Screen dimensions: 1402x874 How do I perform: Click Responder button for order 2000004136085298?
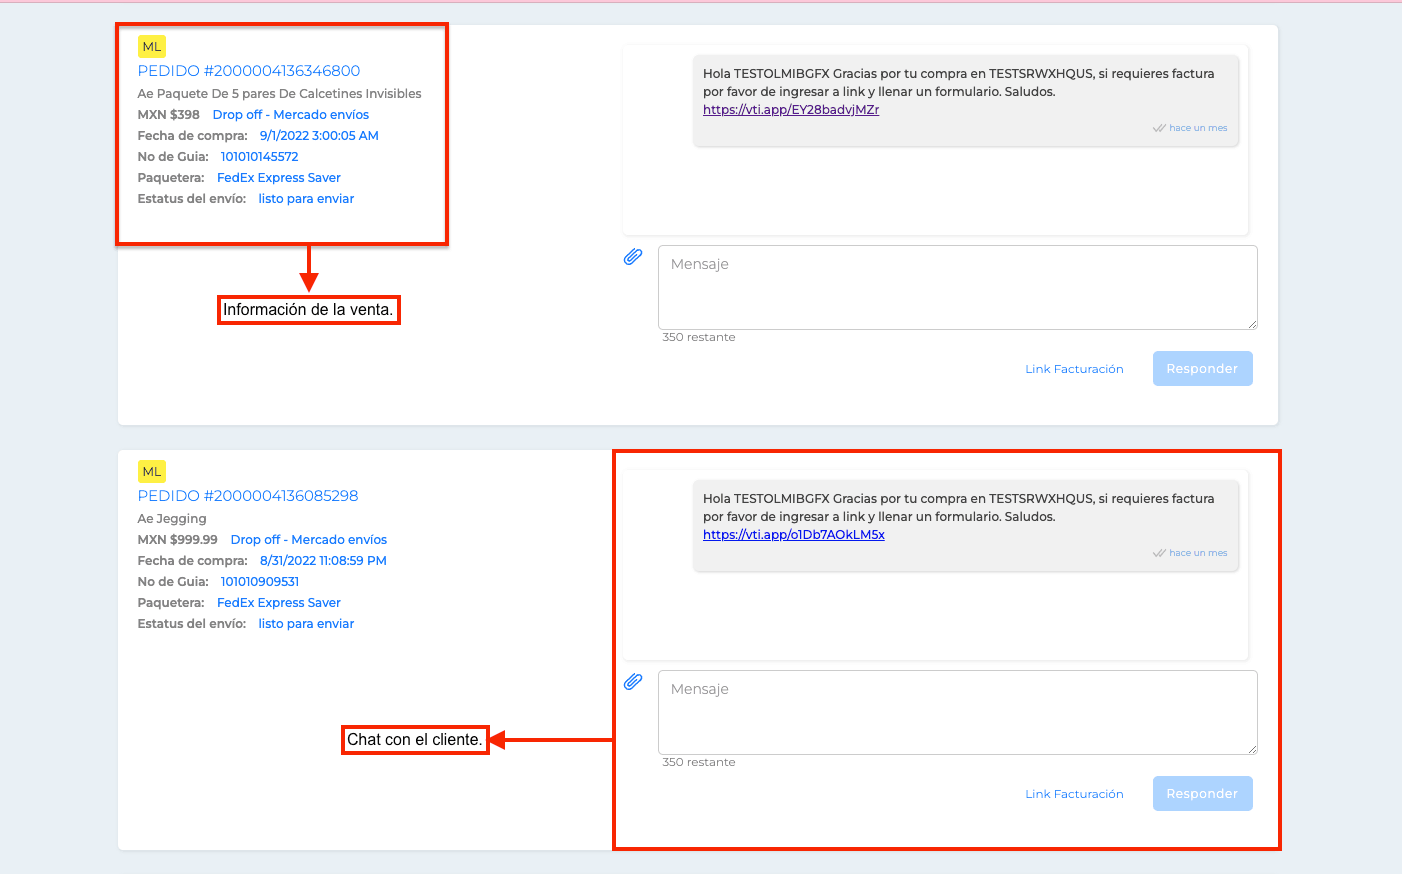(1202, 794)
